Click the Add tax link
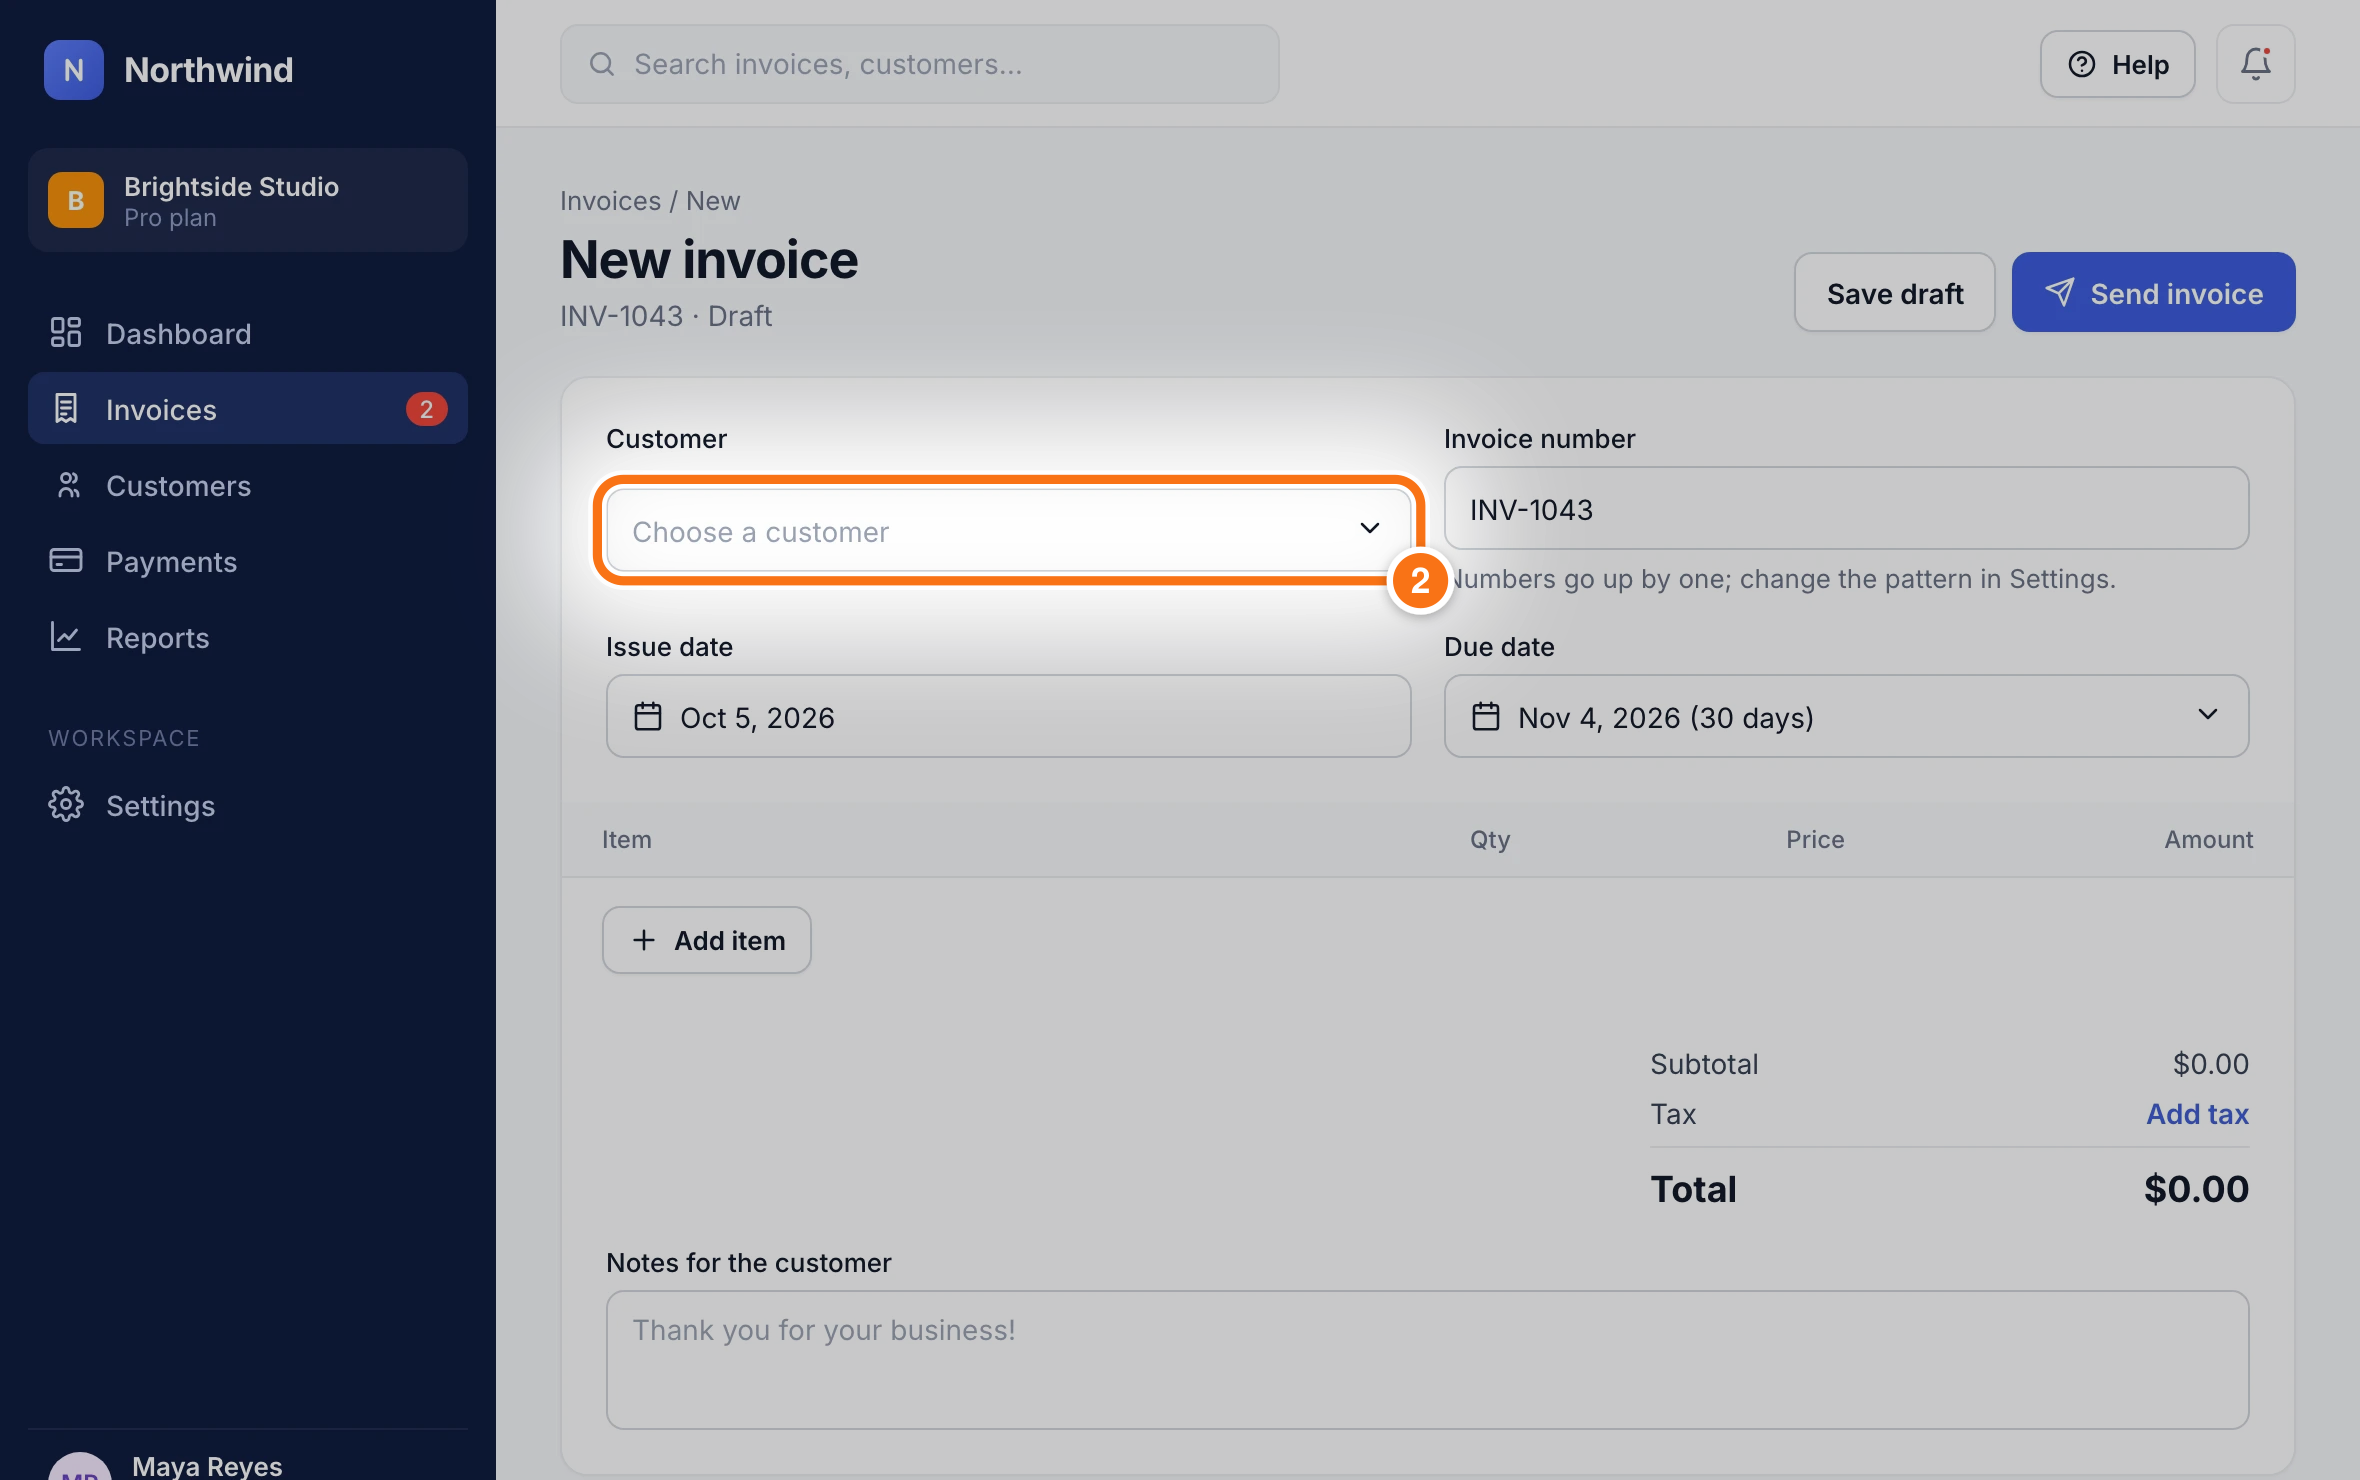 pyautogui.click(x=2197, y=1114)
